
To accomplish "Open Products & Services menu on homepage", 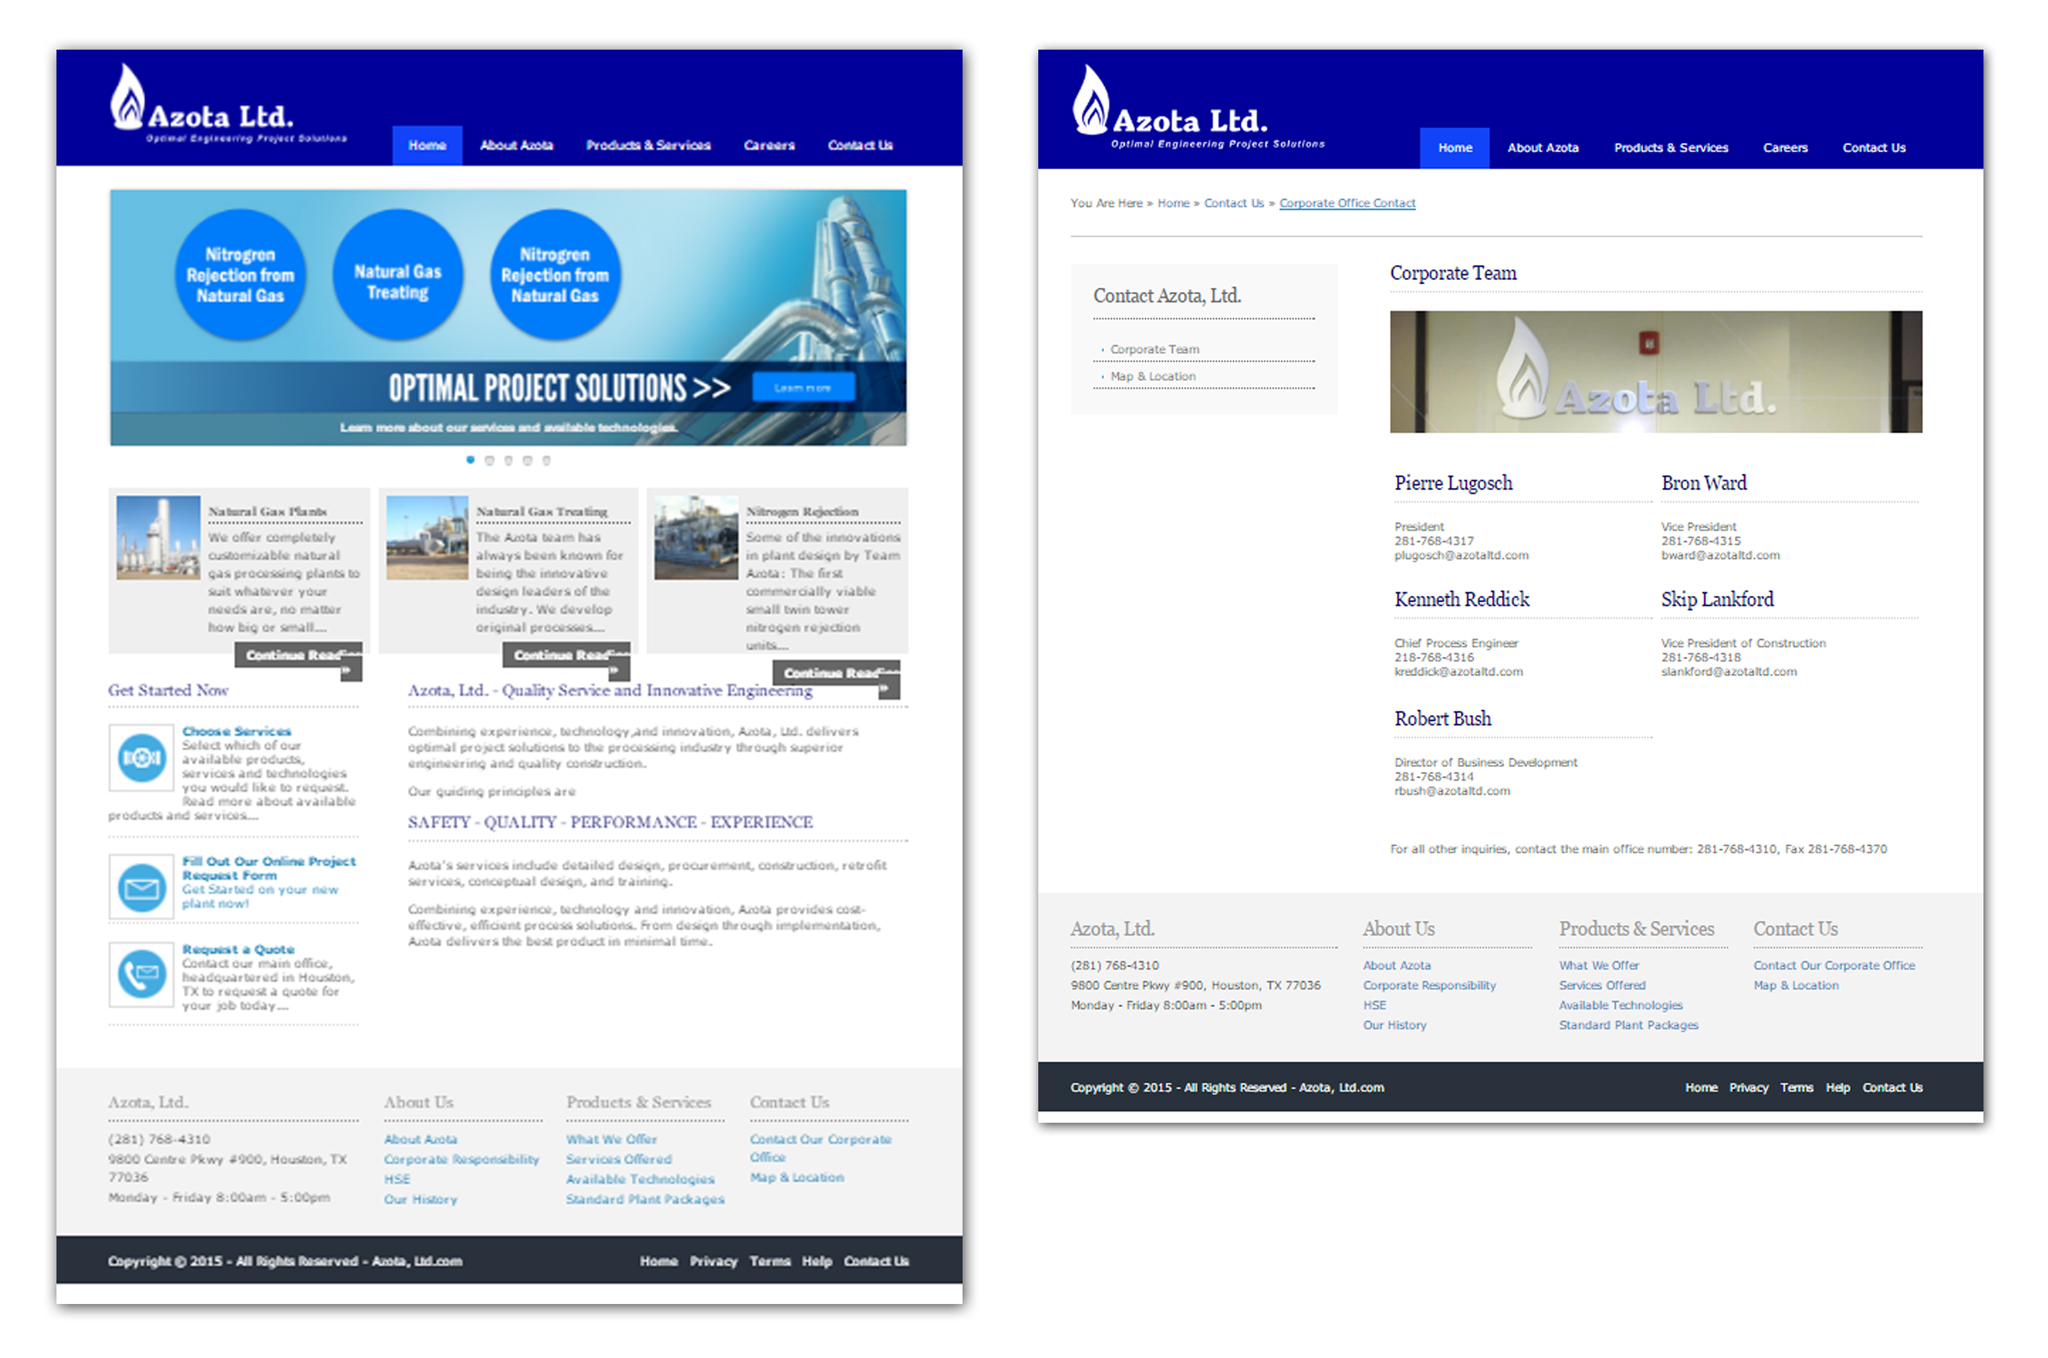I will pos(648,145).
